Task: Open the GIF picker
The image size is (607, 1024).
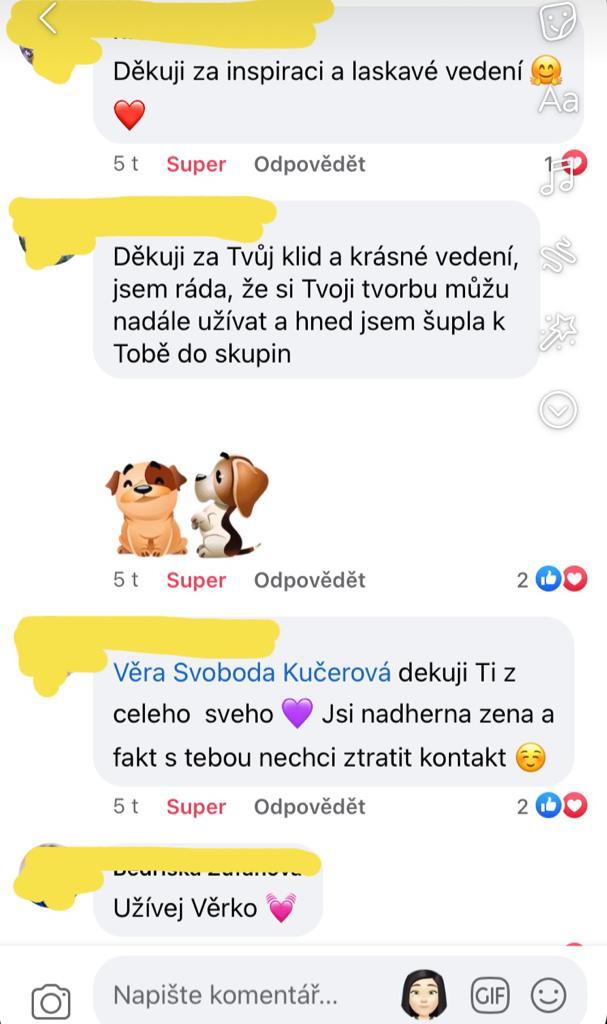Action: pyautogui.click(x=490, y=995)
